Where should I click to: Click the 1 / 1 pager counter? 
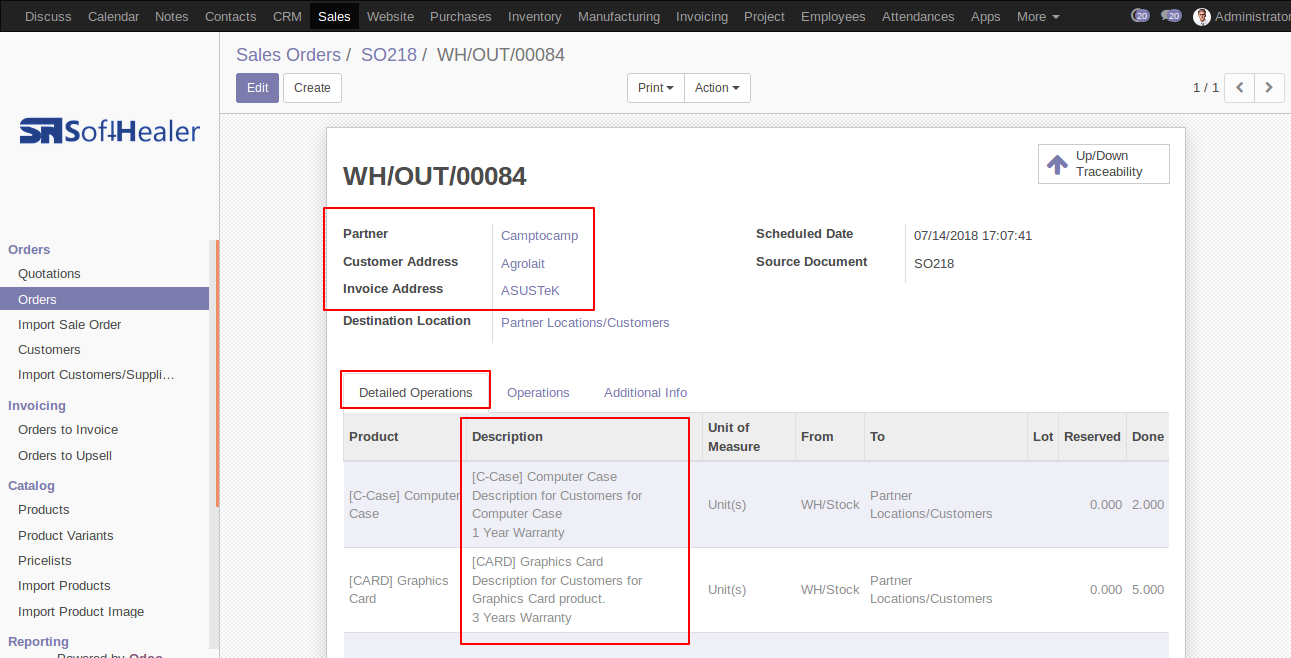[x=1205, y=88]
